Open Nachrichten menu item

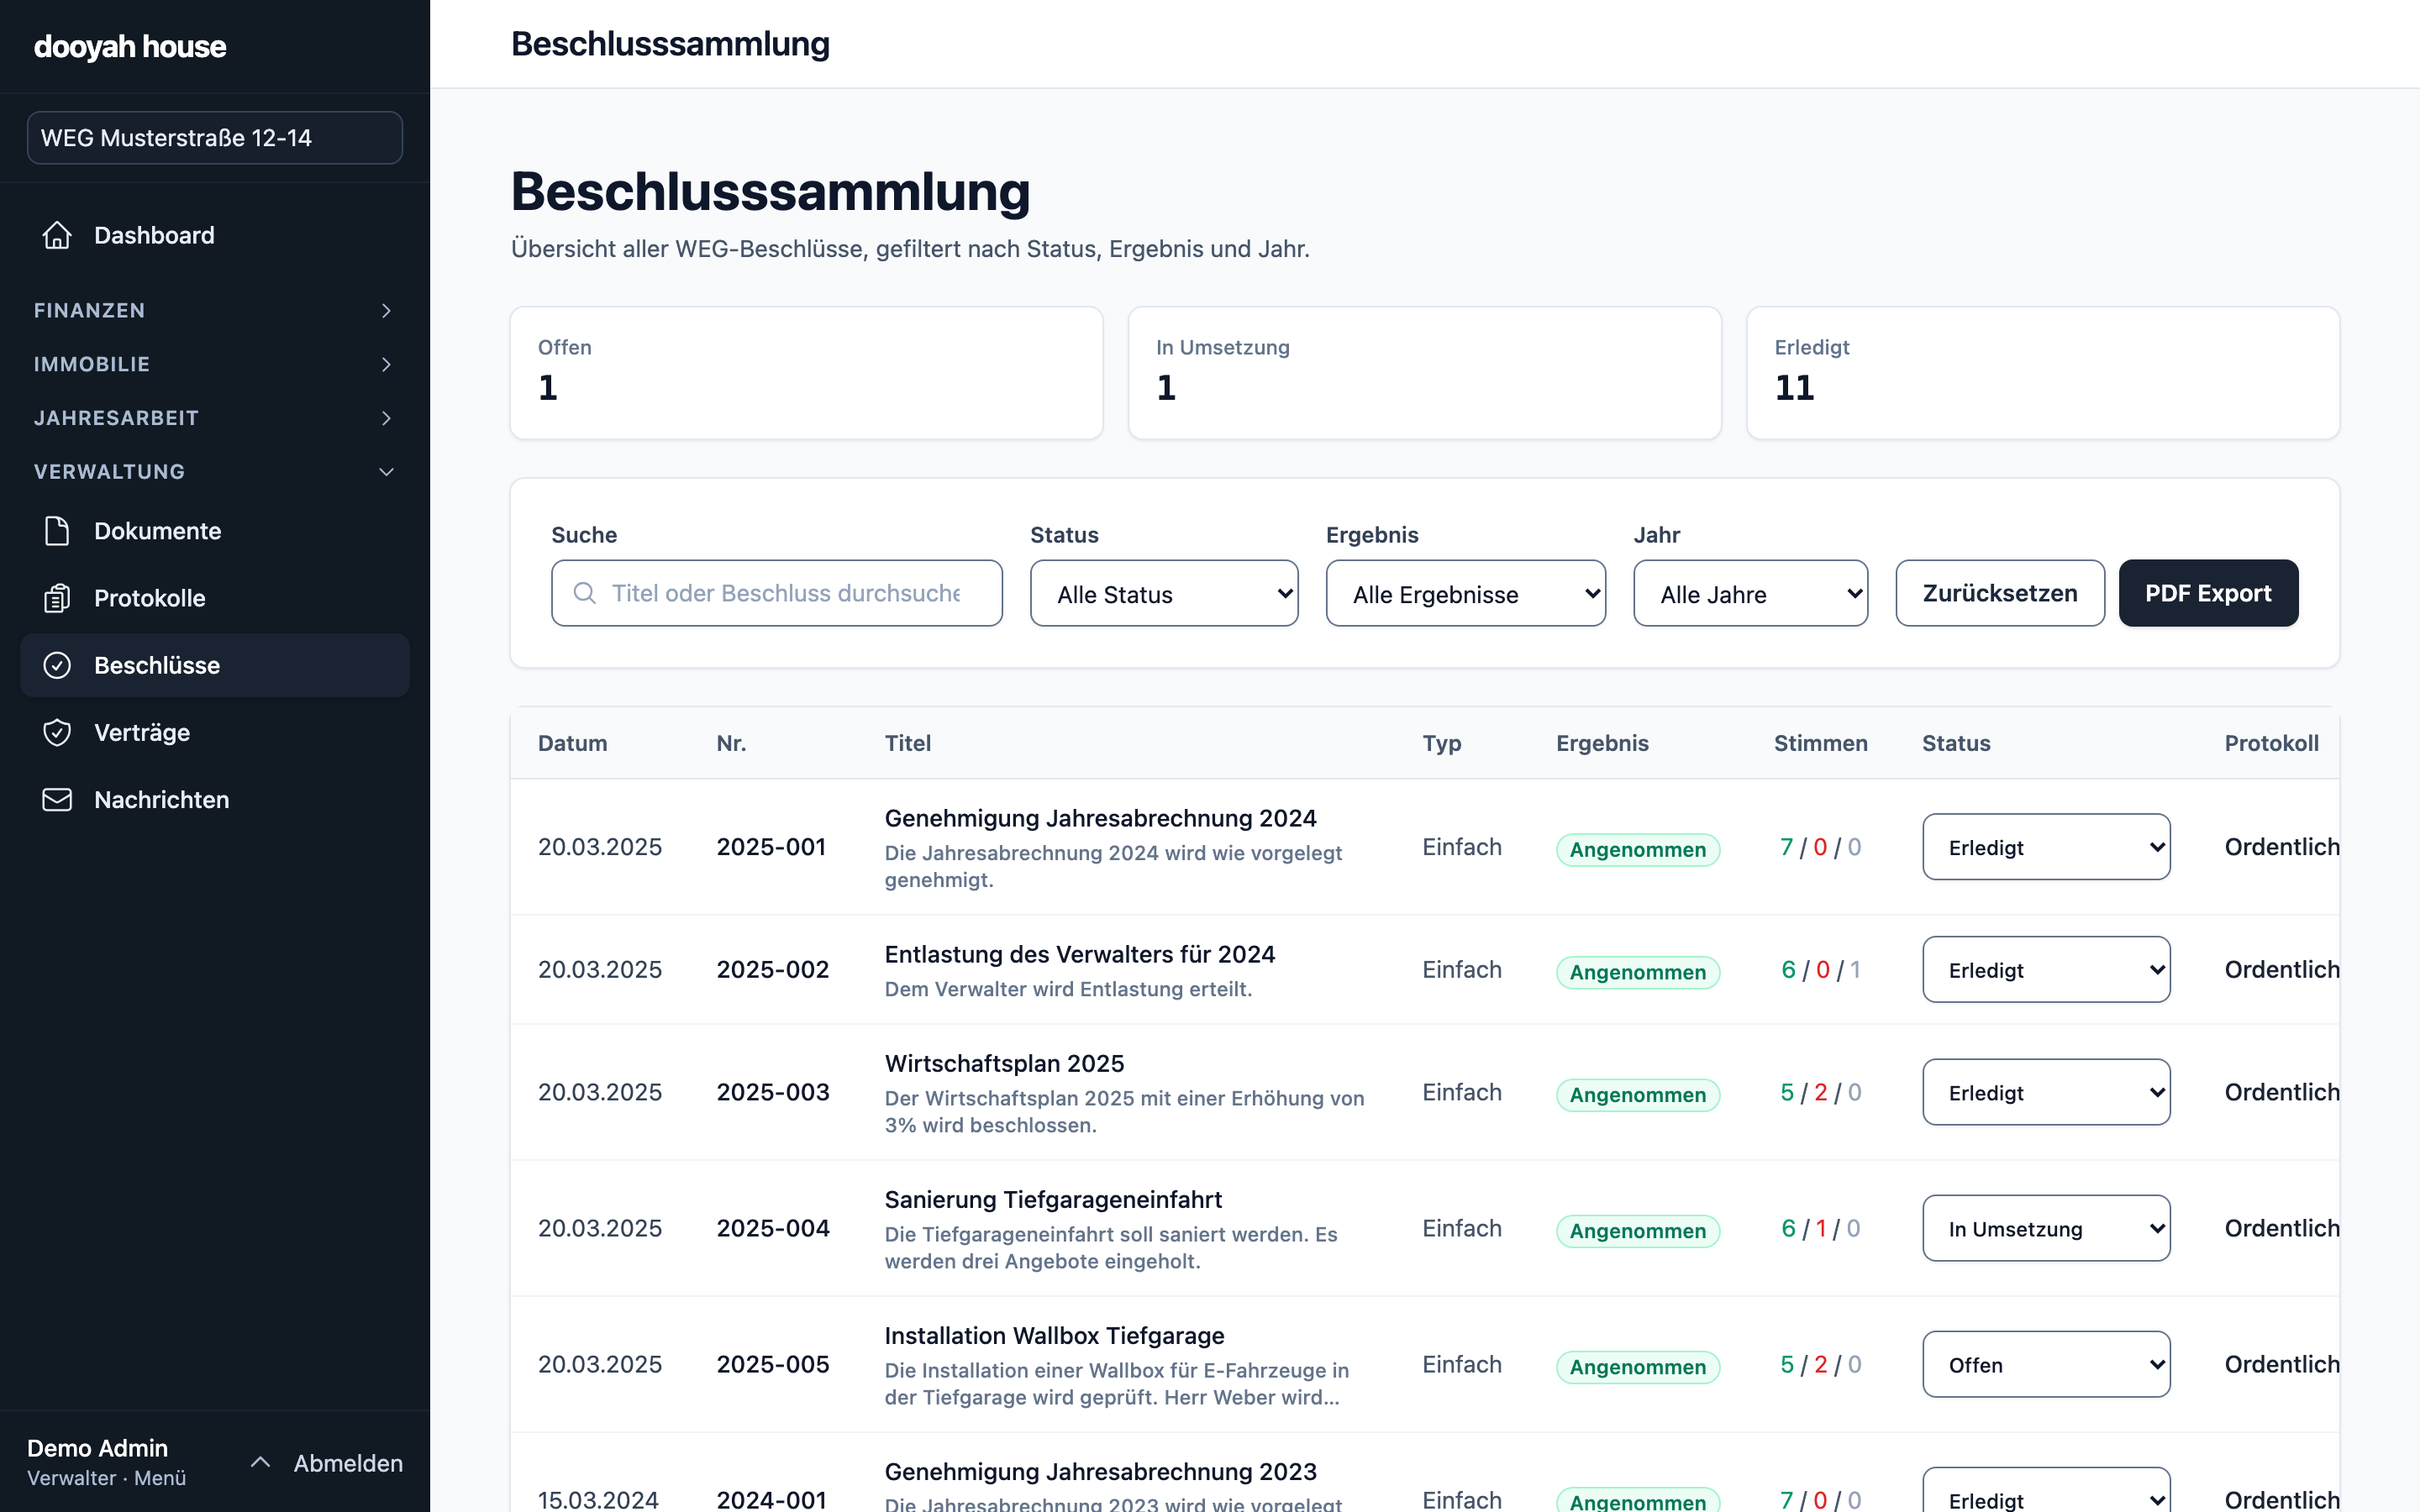pyautogui.click(x=215, y=799)
